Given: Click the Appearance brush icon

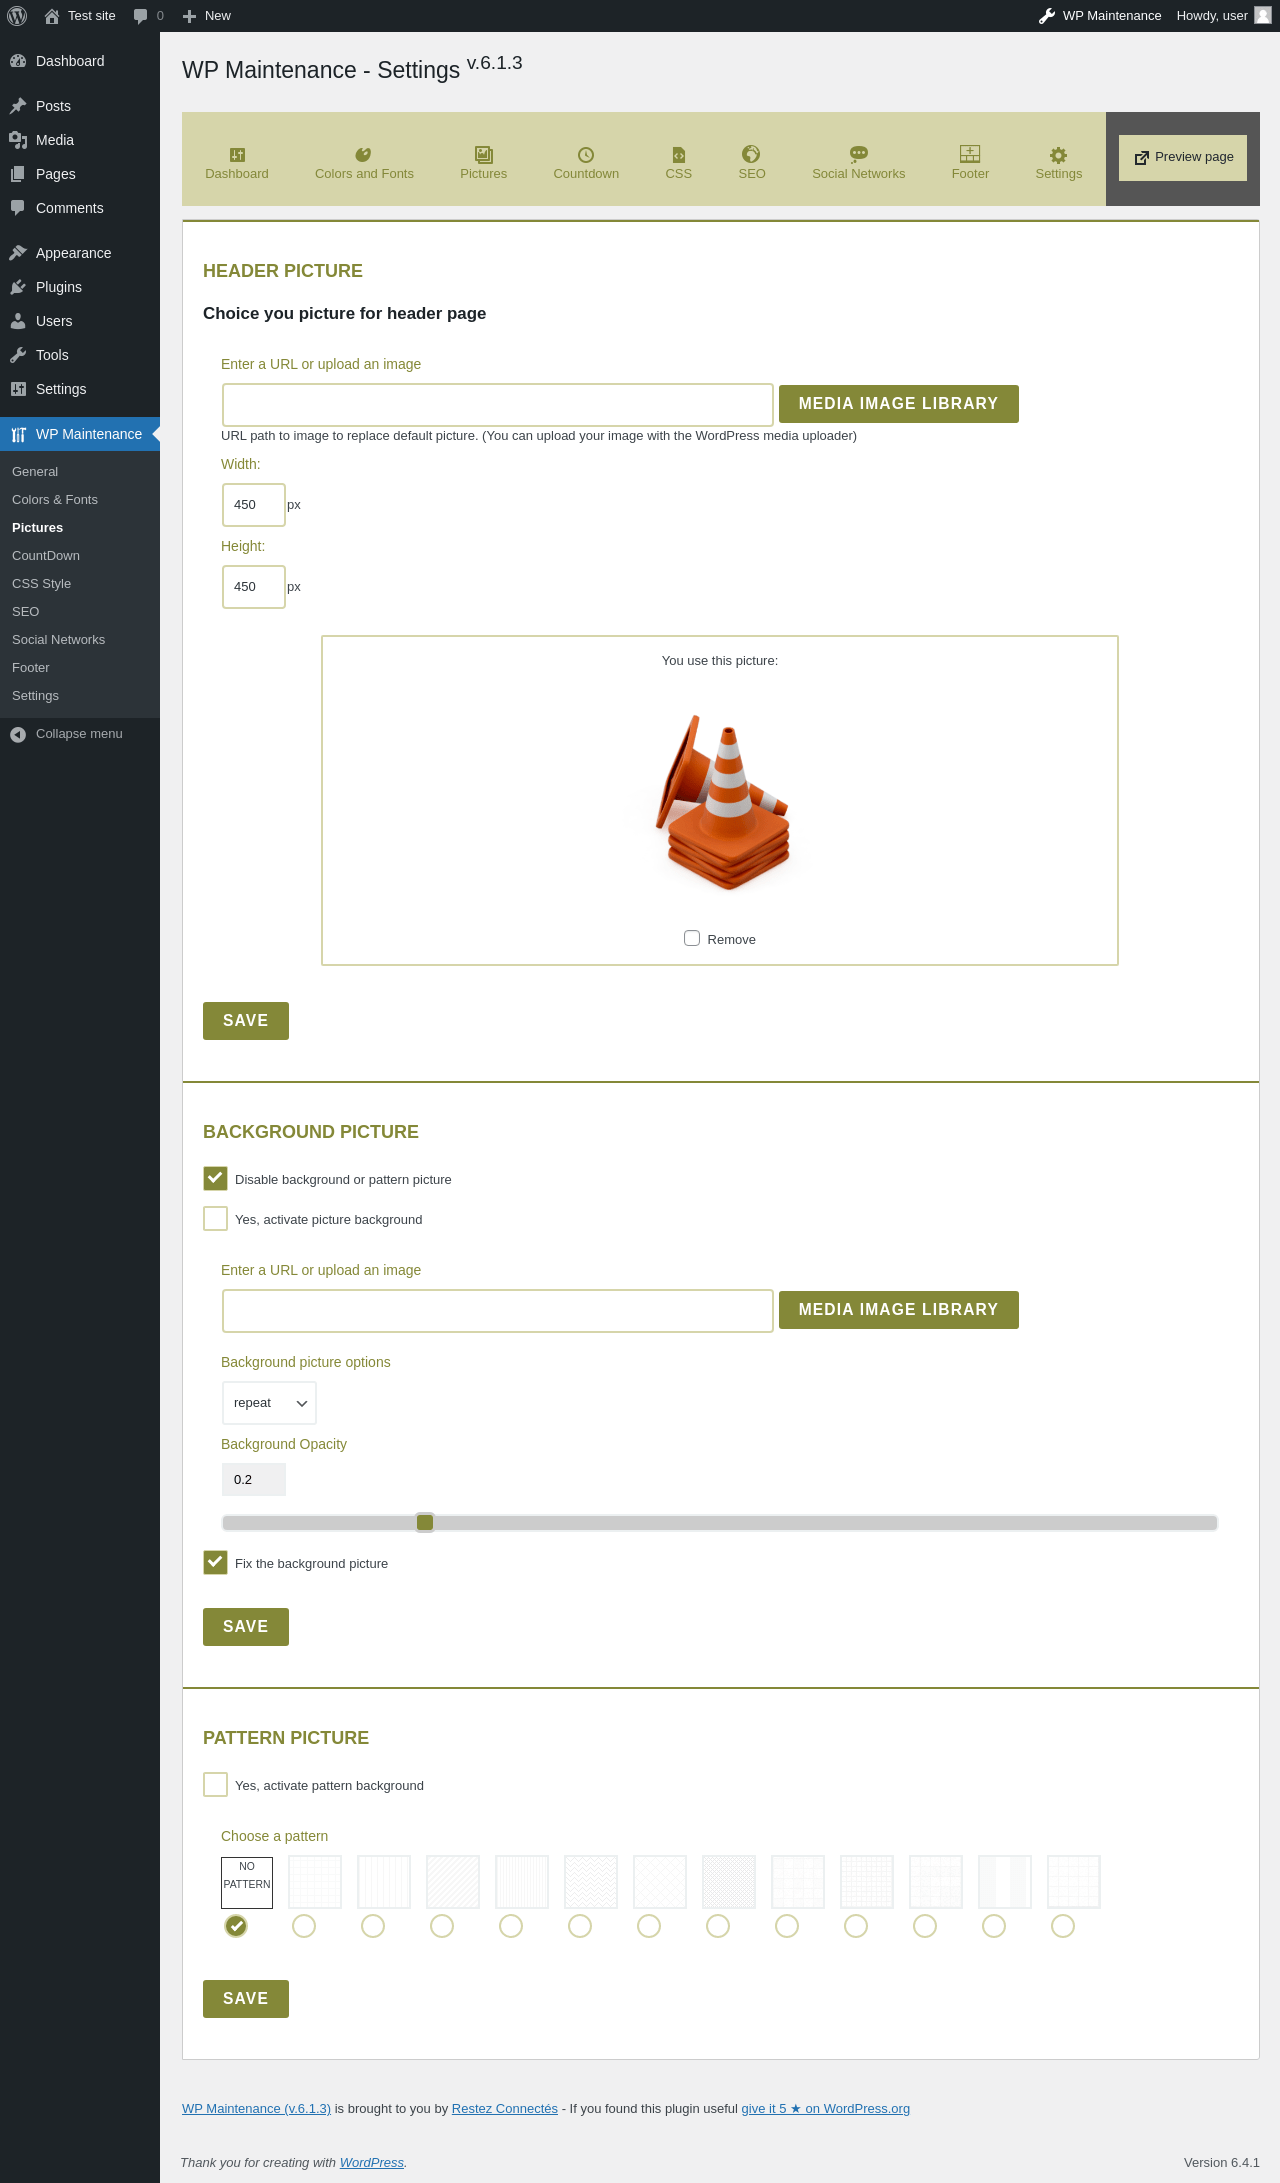Looking at the screenshot, I should pyautogui.click(x=18, y=253).
